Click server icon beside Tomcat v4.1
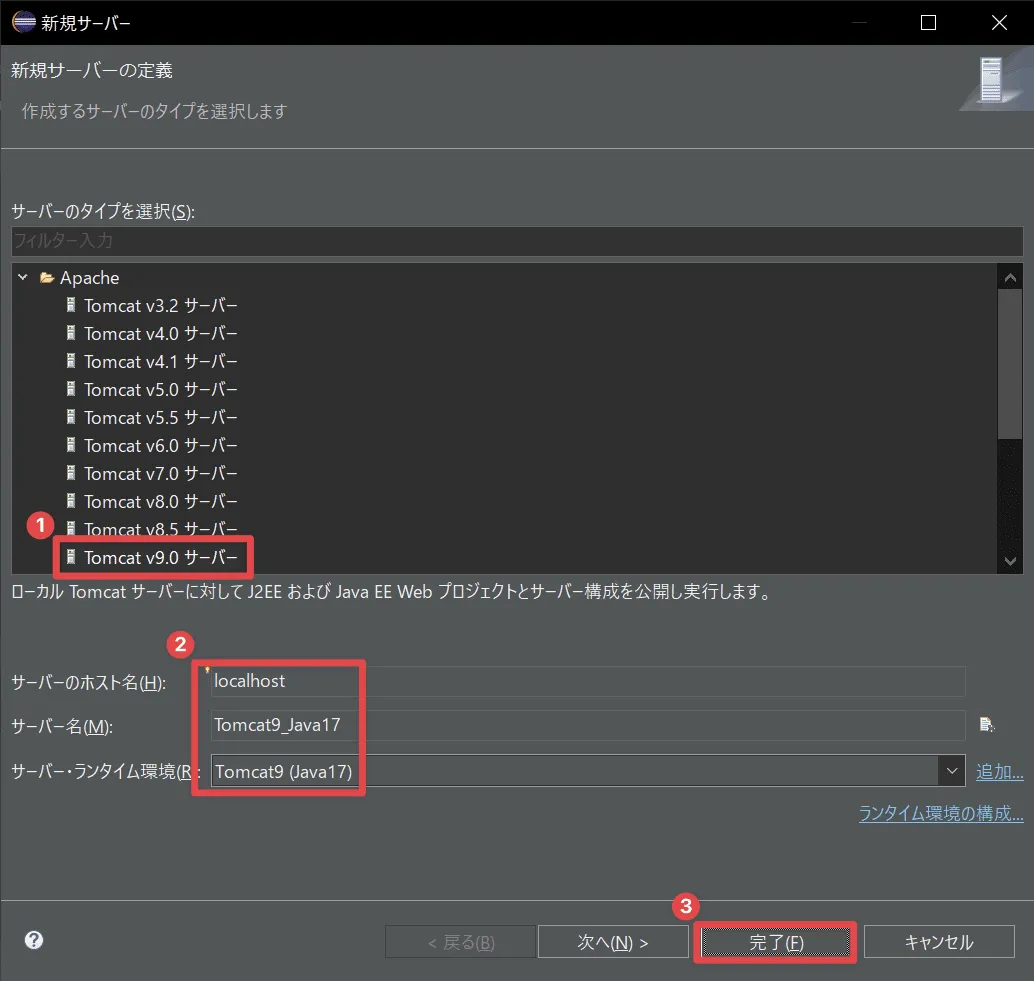This screenshot has height=981, width=1034. (x=71, y=361)
